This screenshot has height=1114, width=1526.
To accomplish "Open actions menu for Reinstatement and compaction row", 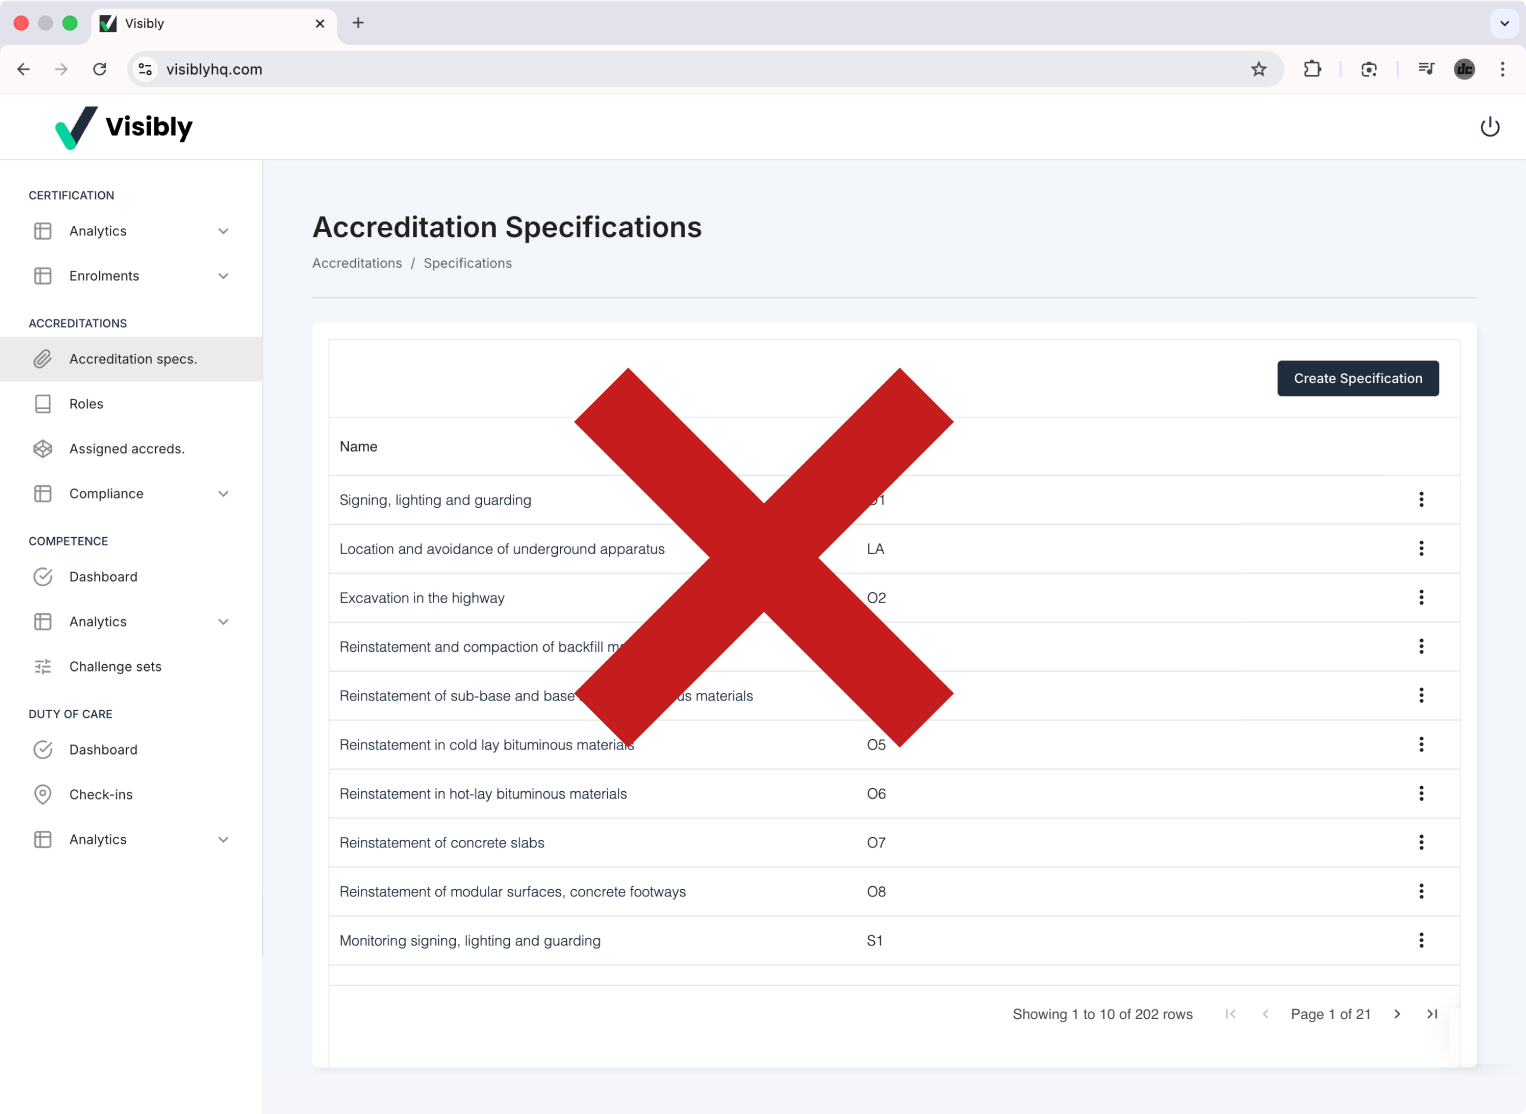I will 1421,647.
